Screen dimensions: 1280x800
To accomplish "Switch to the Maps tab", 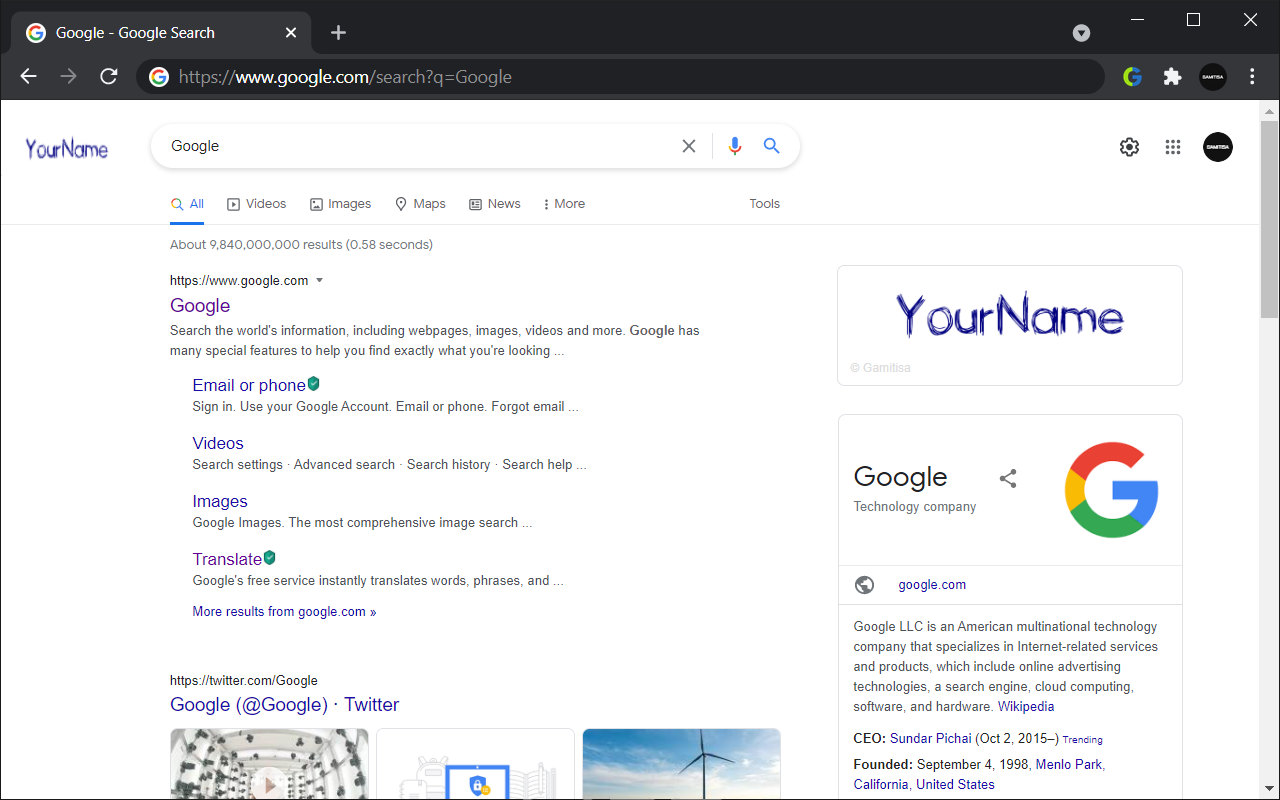I will [420, 204].
